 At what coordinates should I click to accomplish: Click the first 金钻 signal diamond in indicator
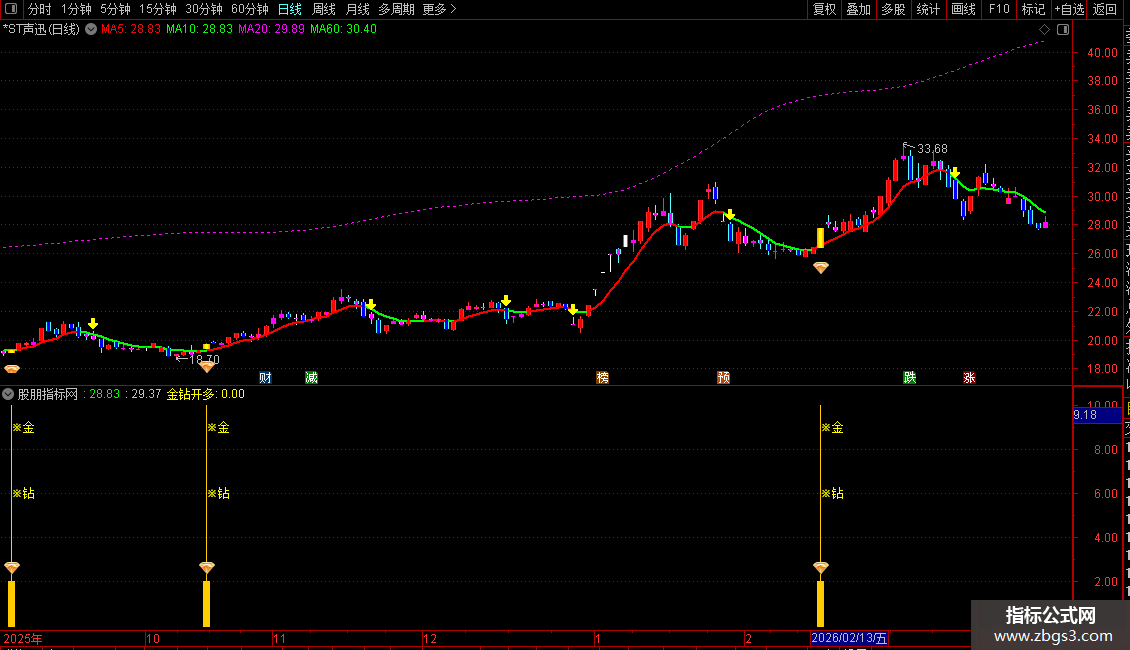point(12,568)
